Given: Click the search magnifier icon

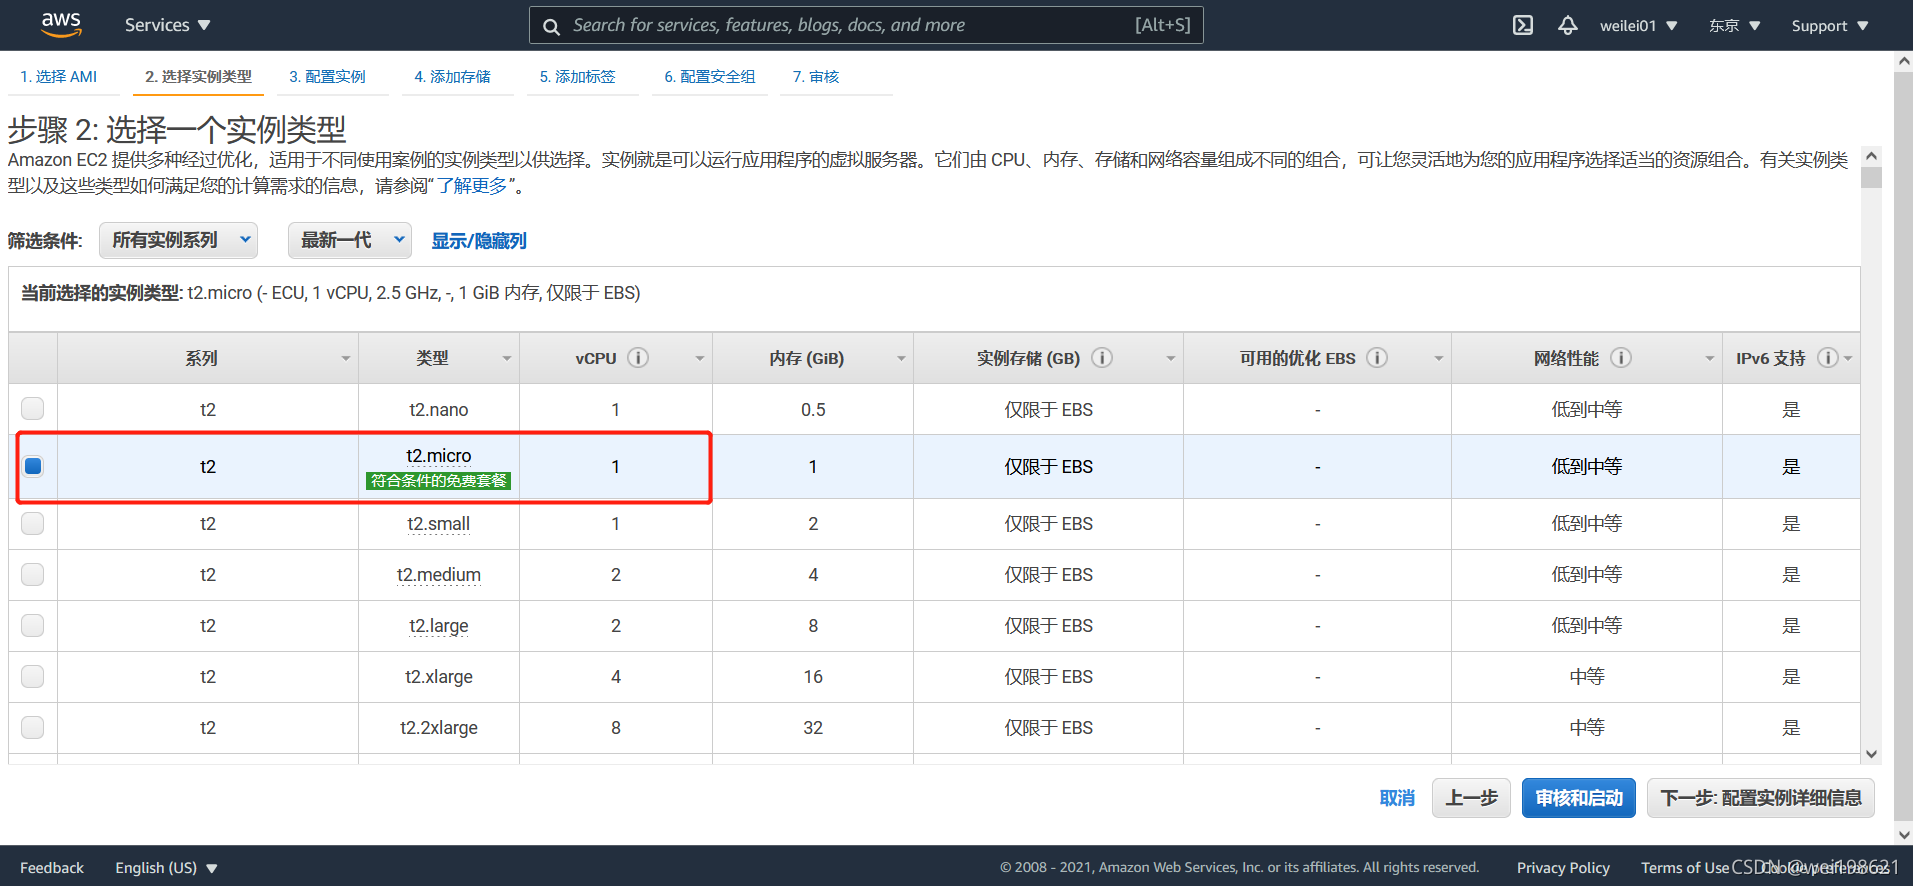Looking at the screenshot, I should click(x=551, y=26).
